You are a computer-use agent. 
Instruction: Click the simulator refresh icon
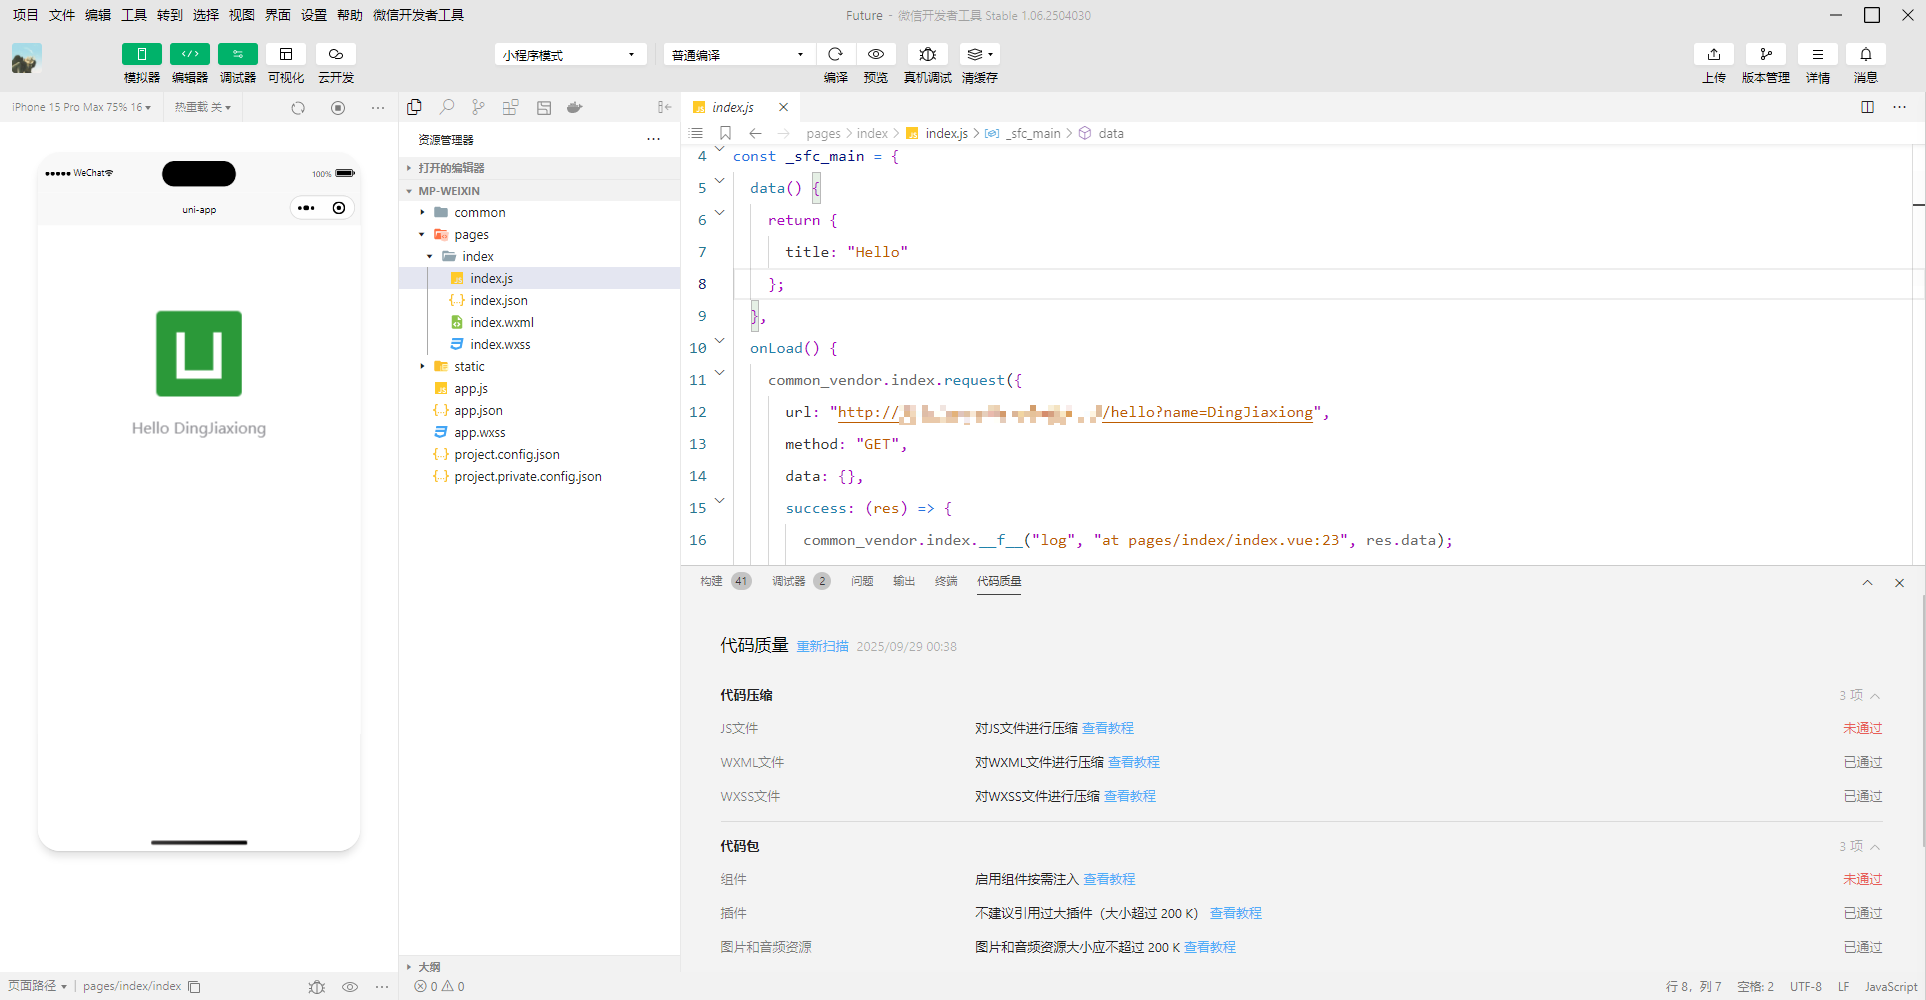point(298,108)
